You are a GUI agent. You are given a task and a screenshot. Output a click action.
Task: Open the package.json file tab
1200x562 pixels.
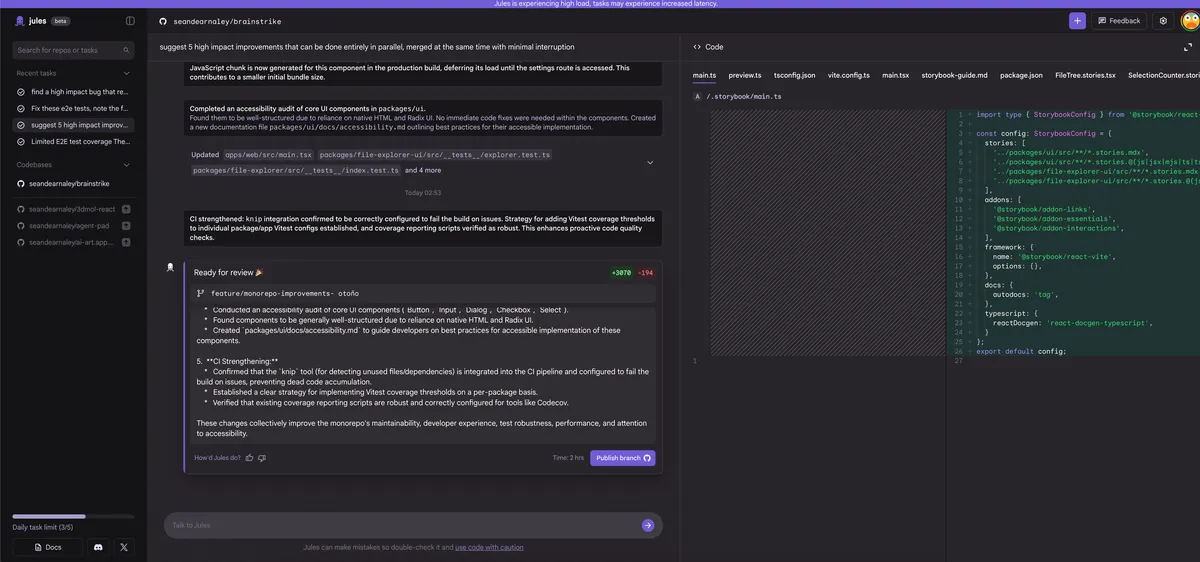(x=1021, y=75)
